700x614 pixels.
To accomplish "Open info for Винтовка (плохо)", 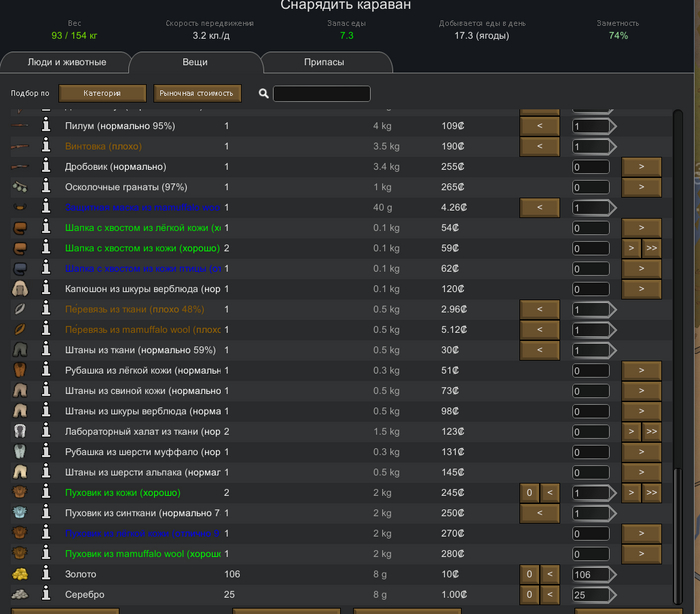I will pos(45,146).
